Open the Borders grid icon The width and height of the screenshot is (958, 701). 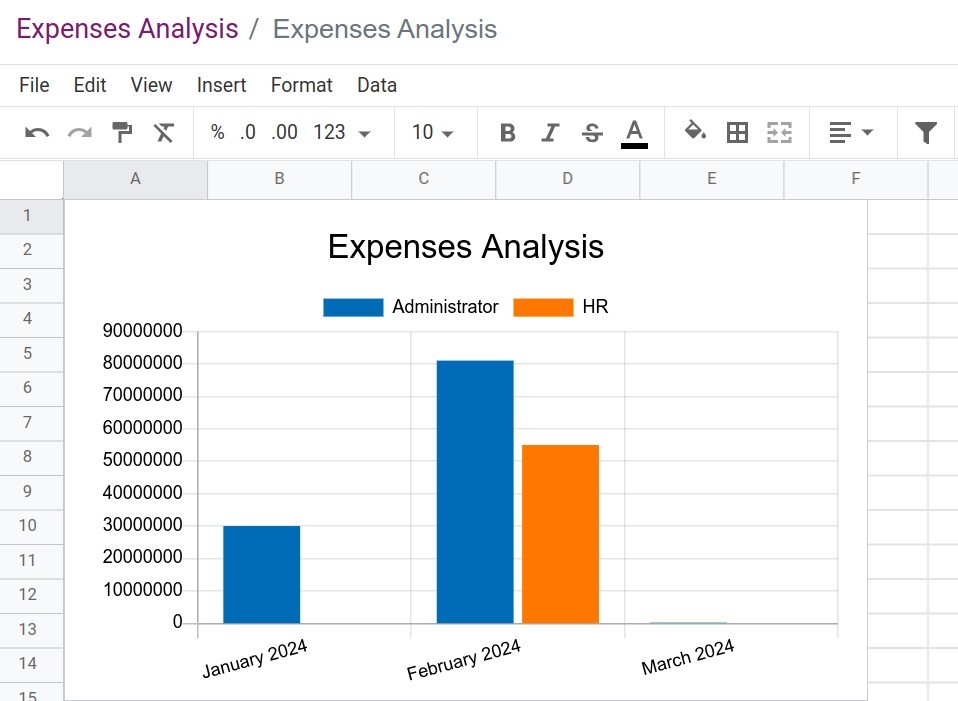737,133
